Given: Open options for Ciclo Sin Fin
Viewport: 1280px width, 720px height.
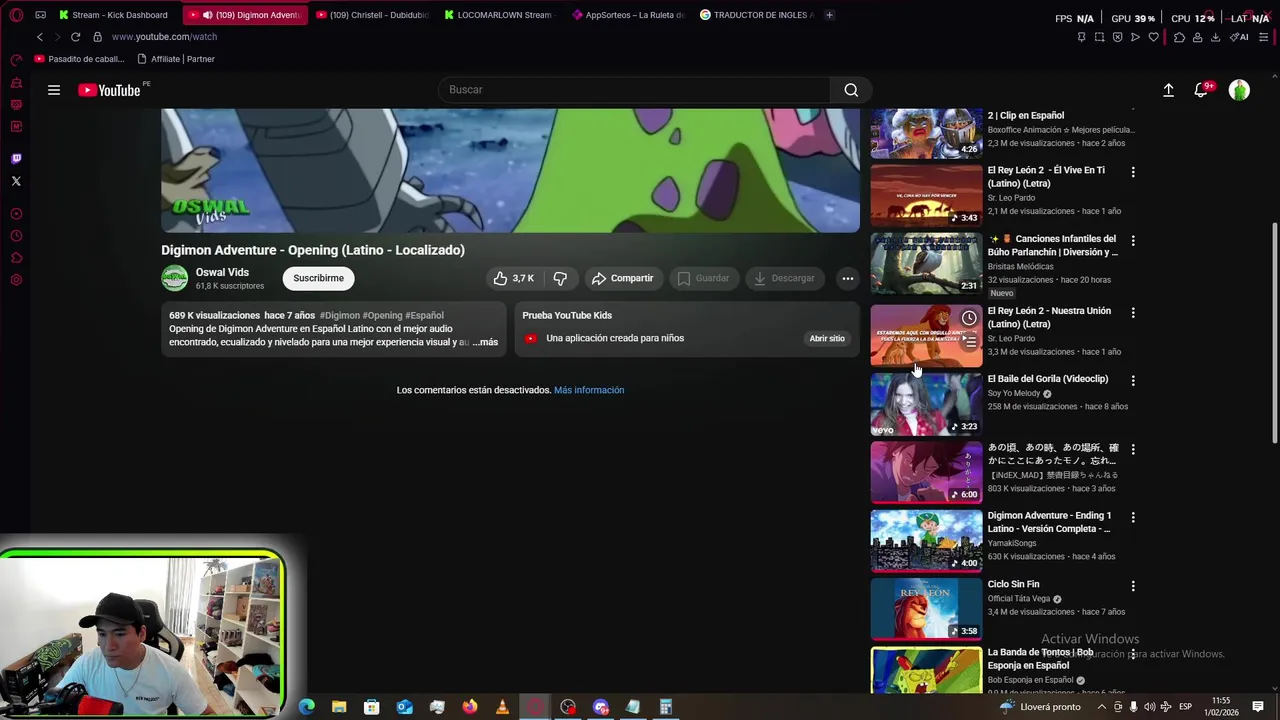Looking at the screenshot, I should pos(1133,586).
